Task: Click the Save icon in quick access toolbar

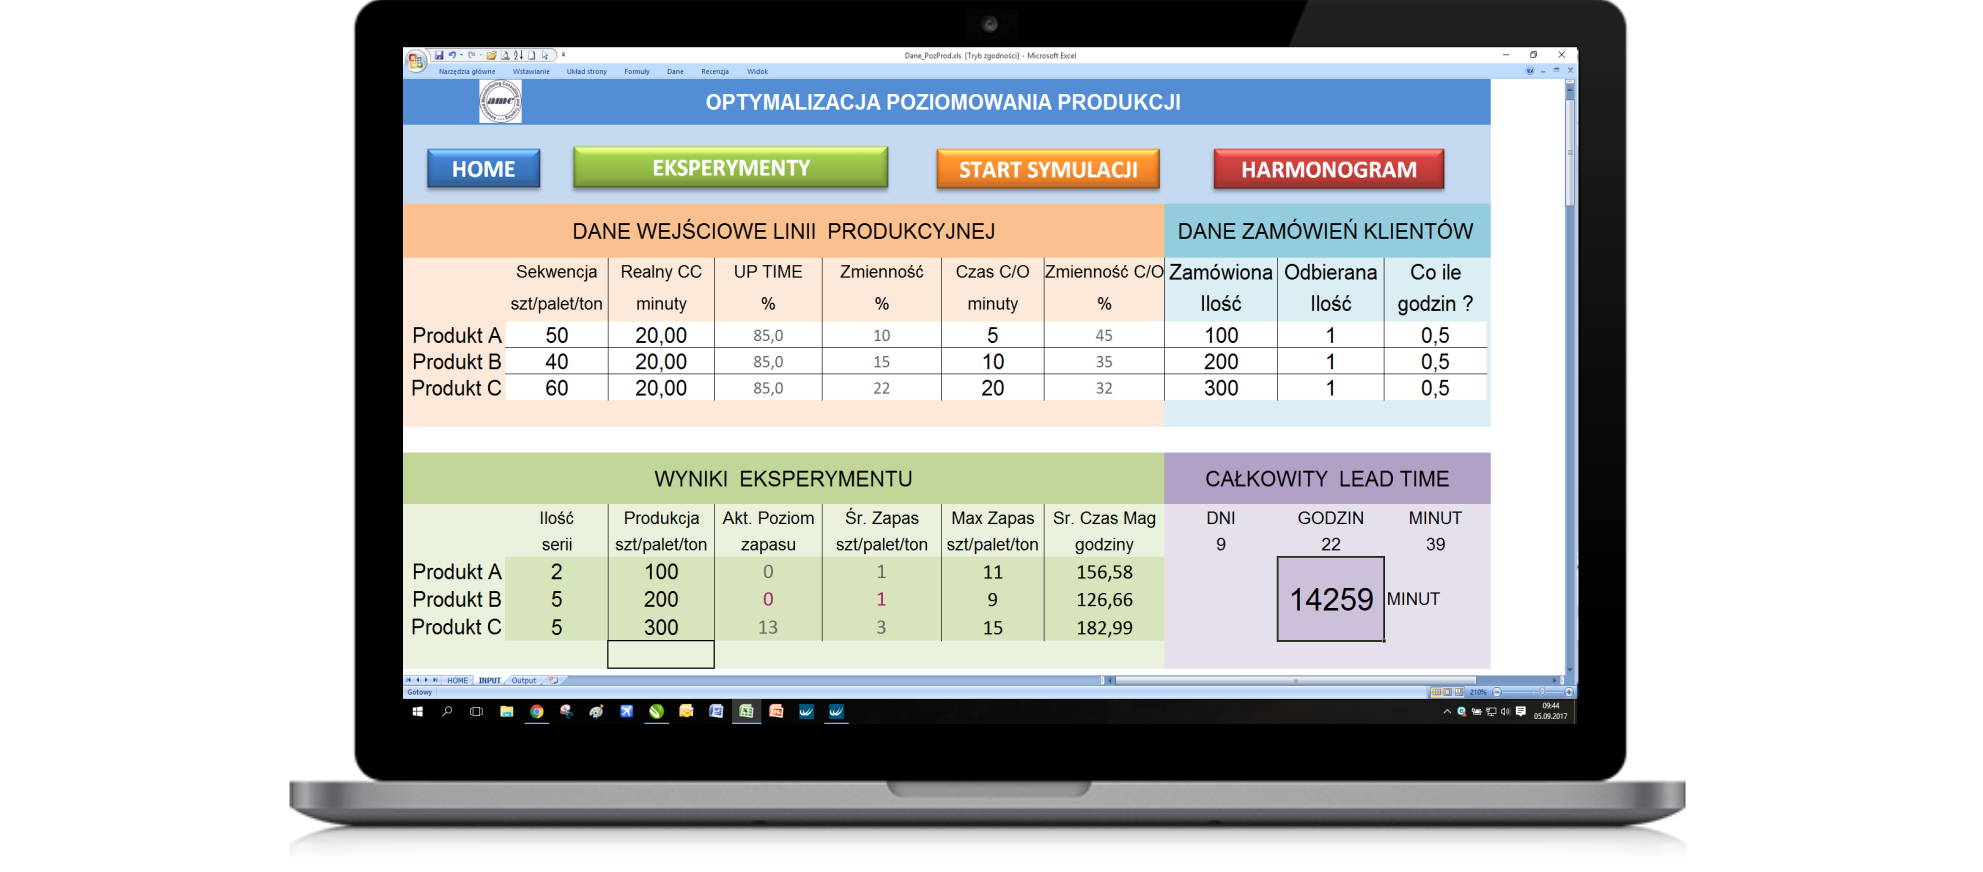Action: point(439,55)
